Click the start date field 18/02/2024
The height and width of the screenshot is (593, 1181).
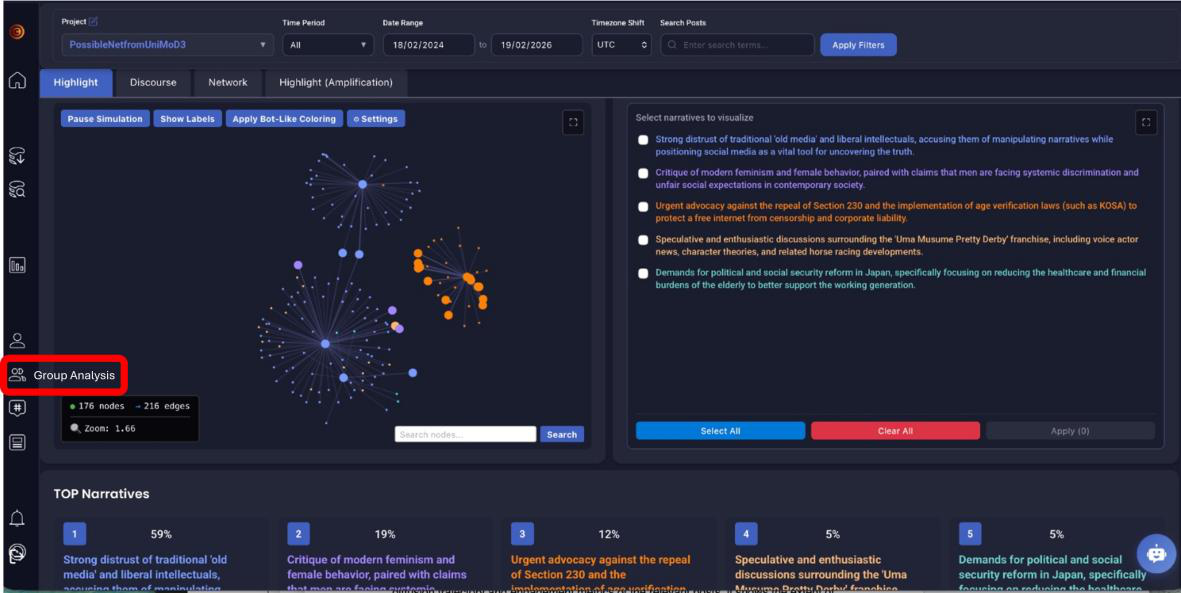coord(429,44)
